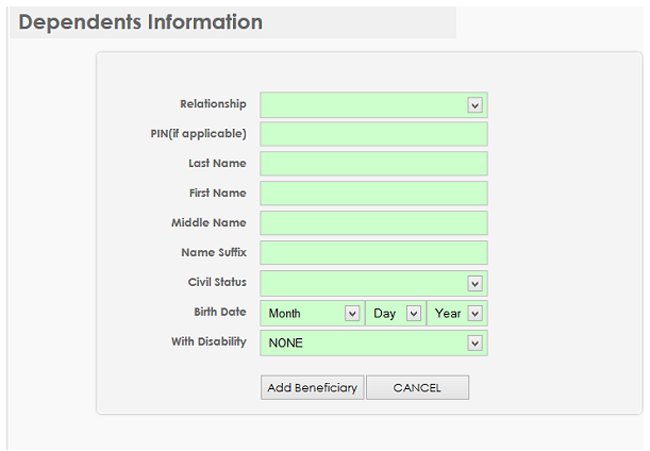Open the birth Day dropdown
Screen dimensions: 650x451
[x=396, y=313]
